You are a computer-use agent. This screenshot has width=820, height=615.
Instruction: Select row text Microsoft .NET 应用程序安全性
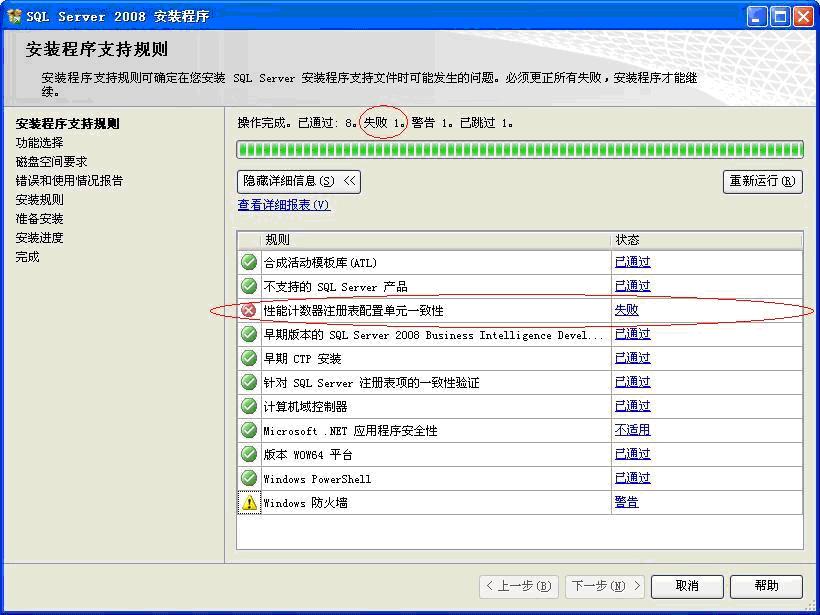pos(350,431)
